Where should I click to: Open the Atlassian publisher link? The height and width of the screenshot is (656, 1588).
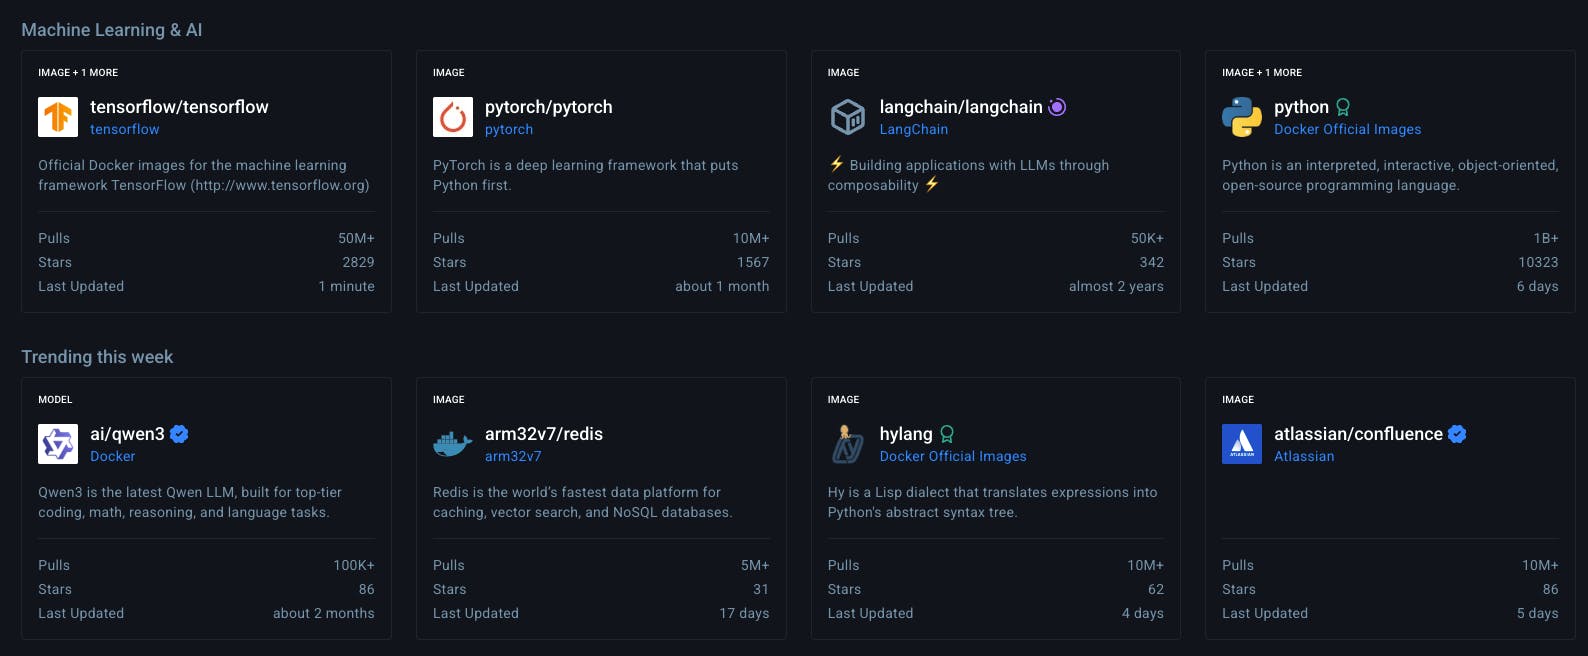(1304, 456)
